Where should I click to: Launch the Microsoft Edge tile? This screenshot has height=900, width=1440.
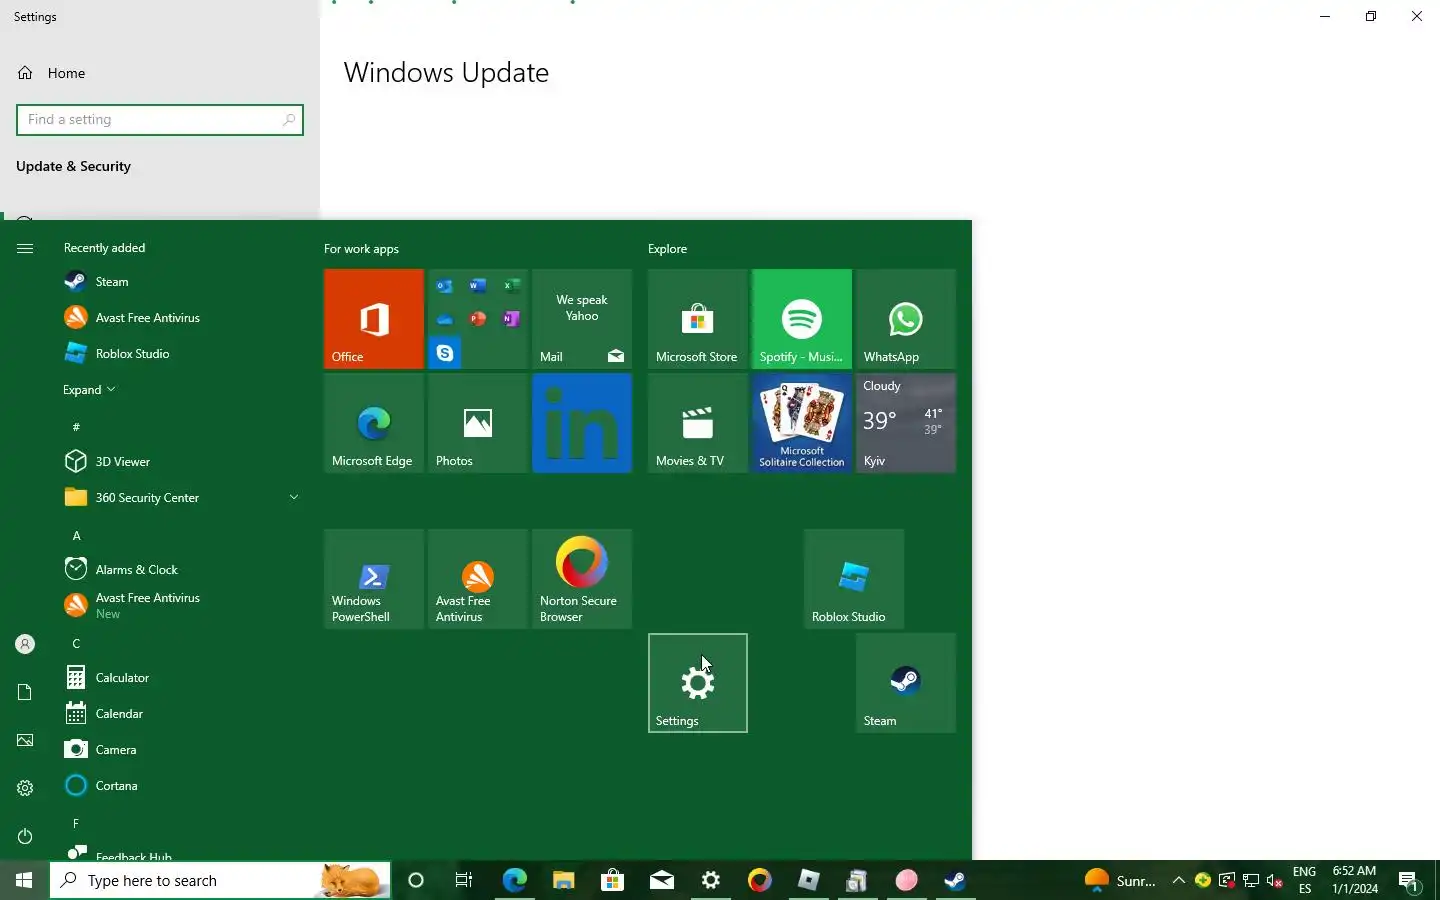tap(373, 423)
